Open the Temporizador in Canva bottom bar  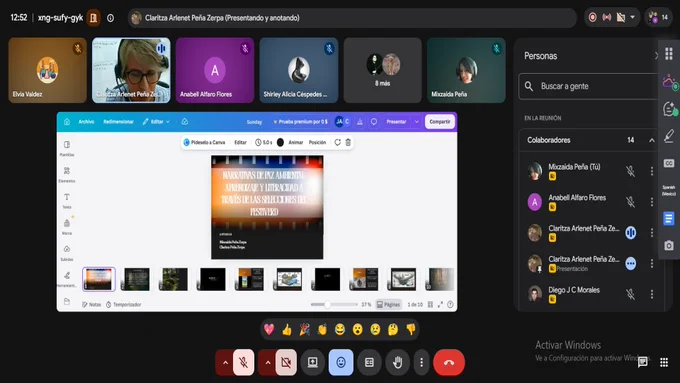[124, 304]
